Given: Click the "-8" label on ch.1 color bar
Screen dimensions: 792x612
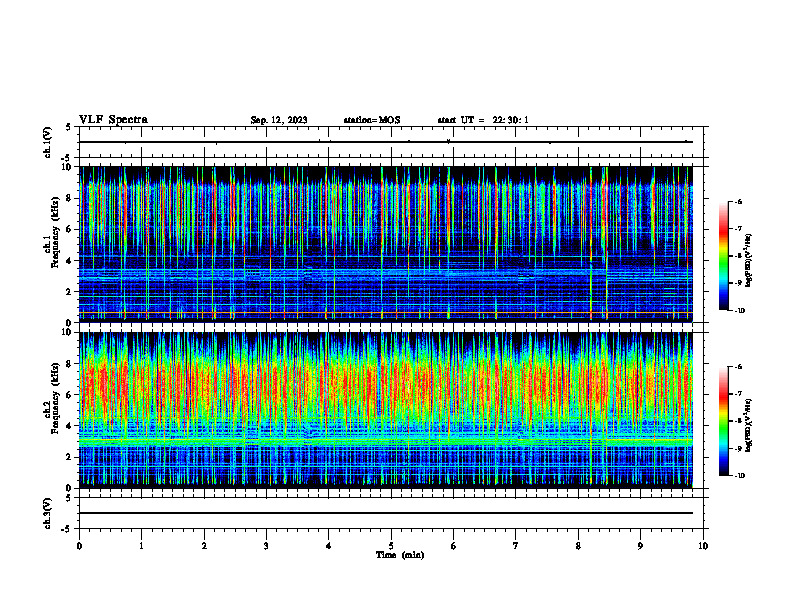Looking at the screenshot, I should click(738, 256).
